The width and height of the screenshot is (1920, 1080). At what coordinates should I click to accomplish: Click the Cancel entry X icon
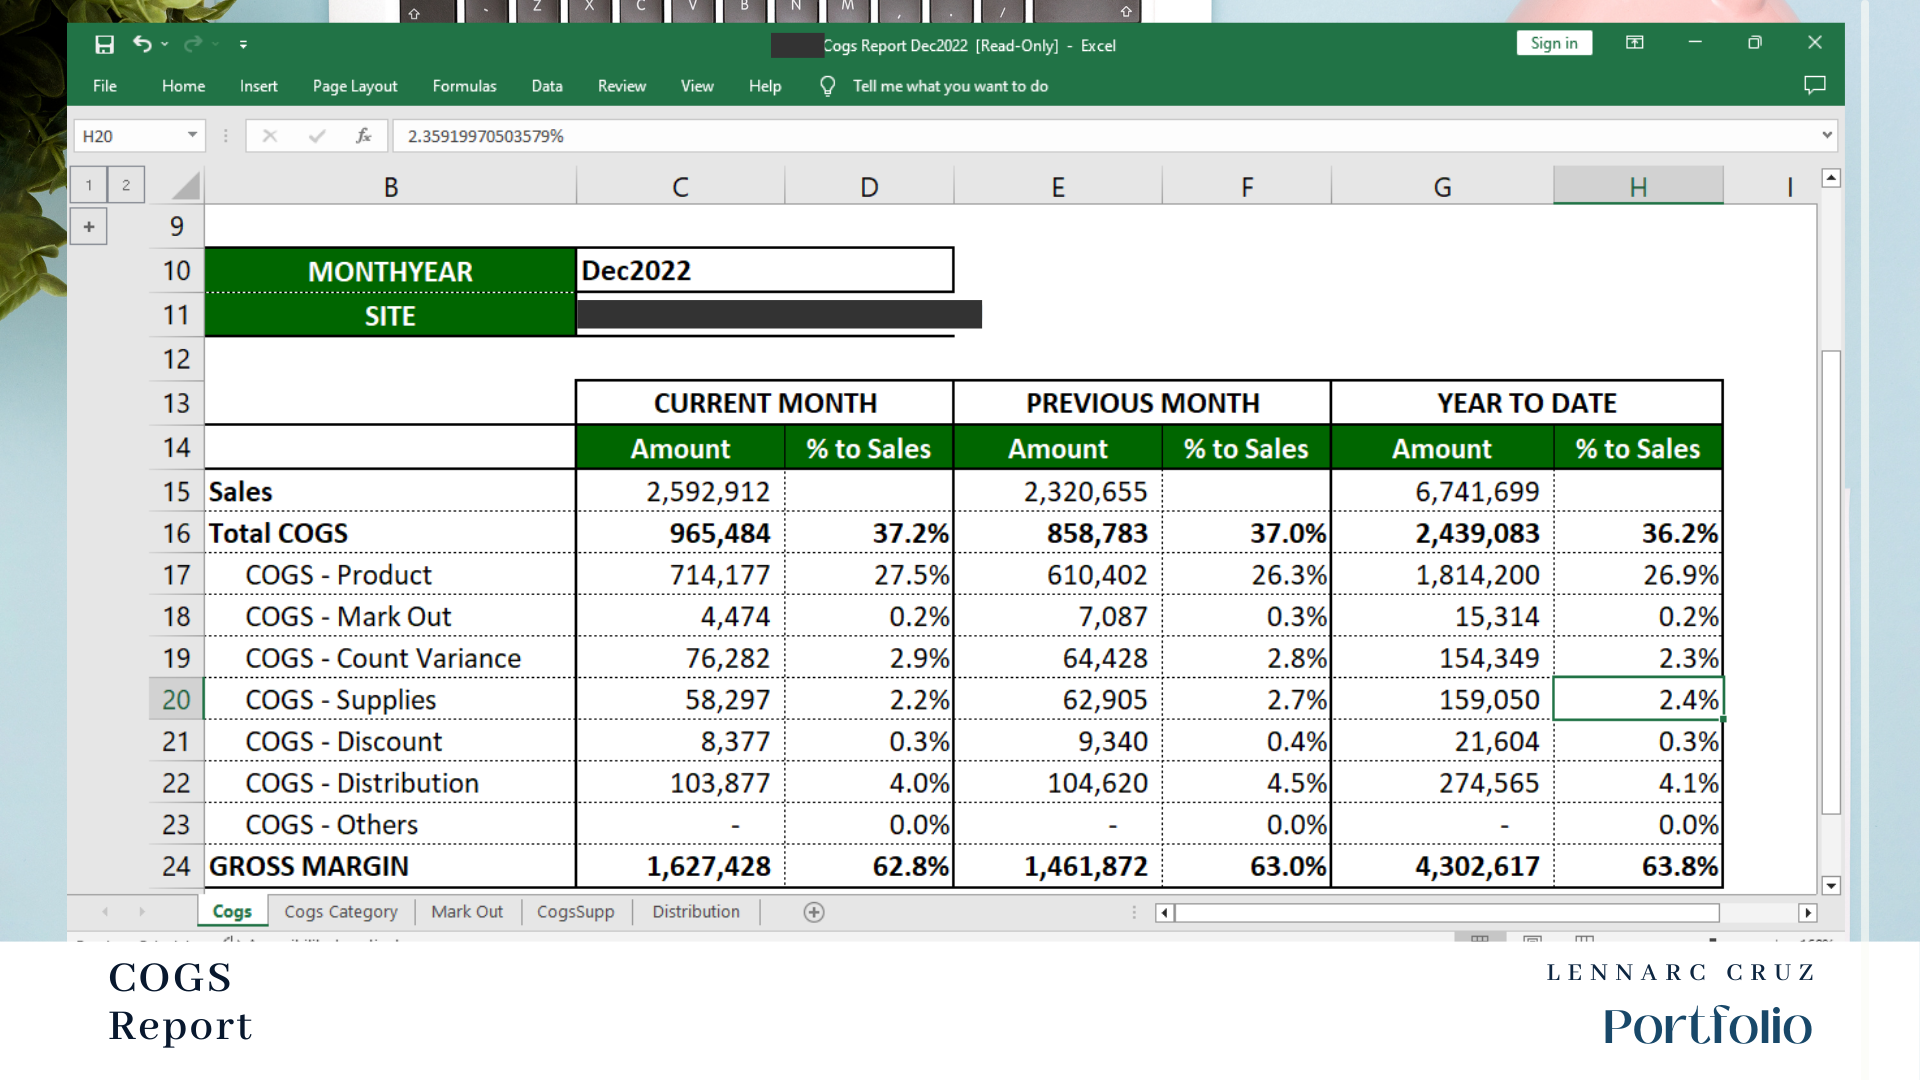coord(269,136)
